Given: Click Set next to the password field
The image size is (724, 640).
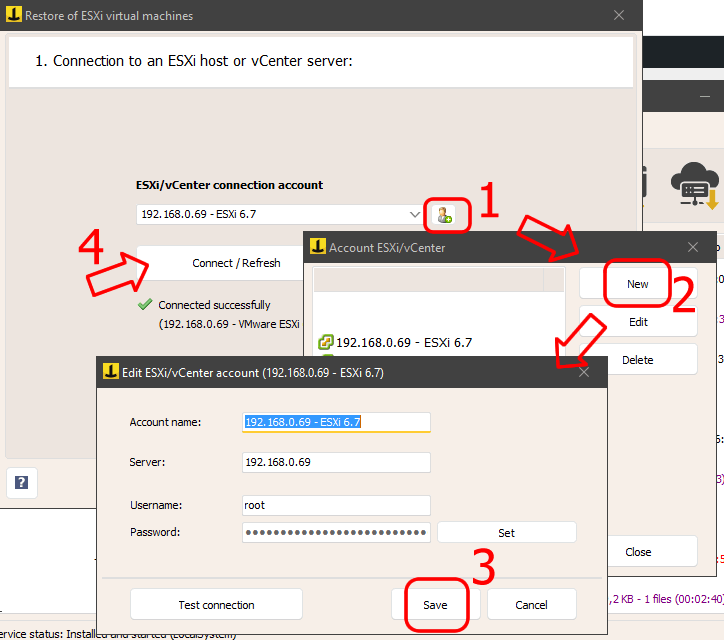Looking at the screenshot, I should point(506,533).
